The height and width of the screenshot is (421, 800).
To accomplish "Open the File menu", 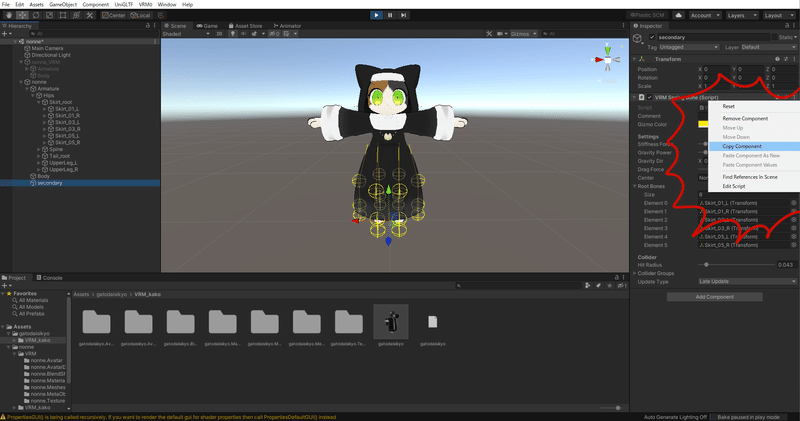I will coord(6,4).
